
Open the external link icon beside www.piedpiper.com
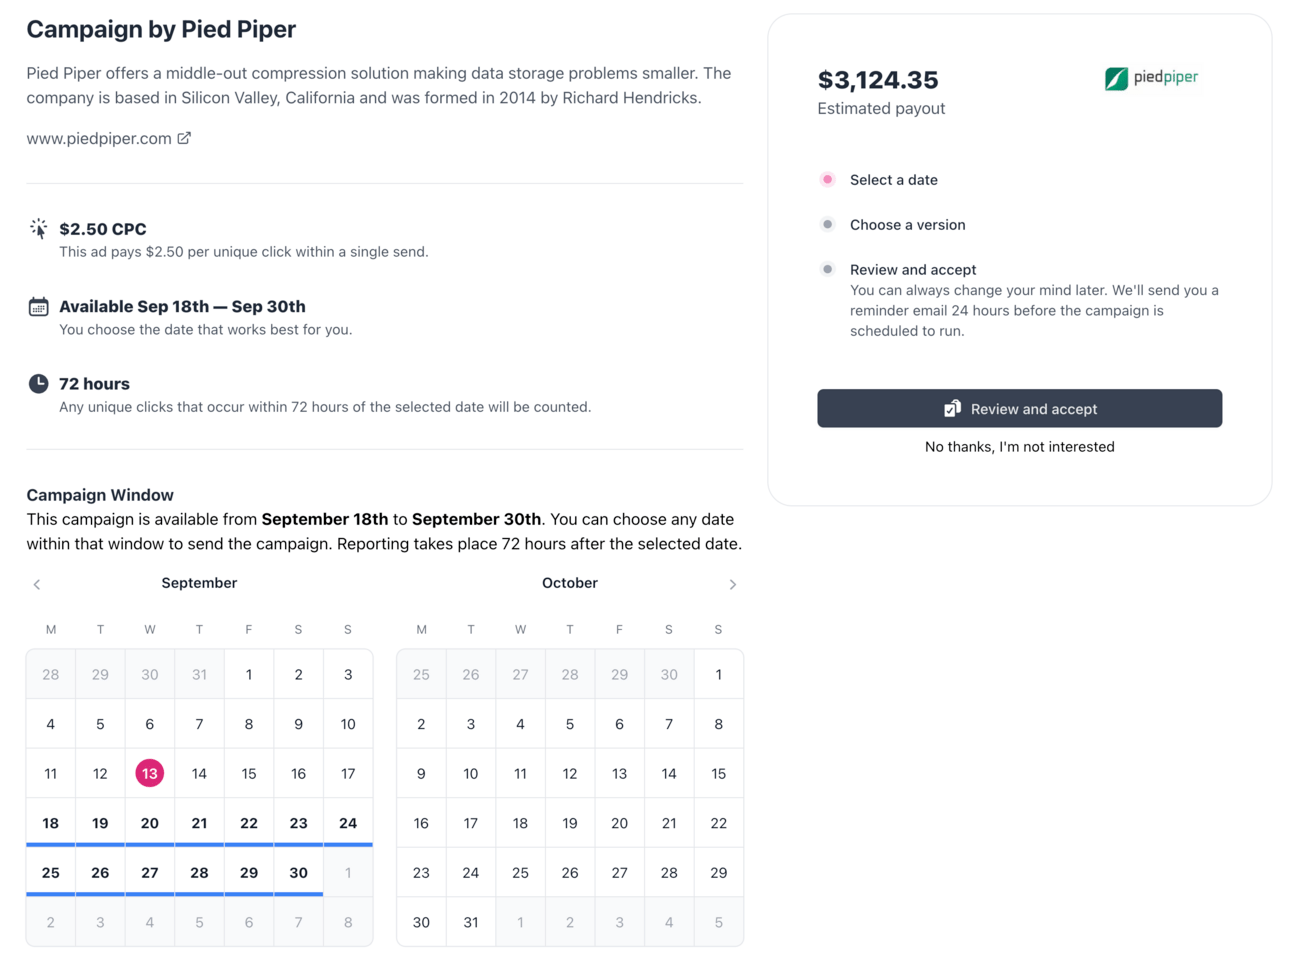coord(184,138)
